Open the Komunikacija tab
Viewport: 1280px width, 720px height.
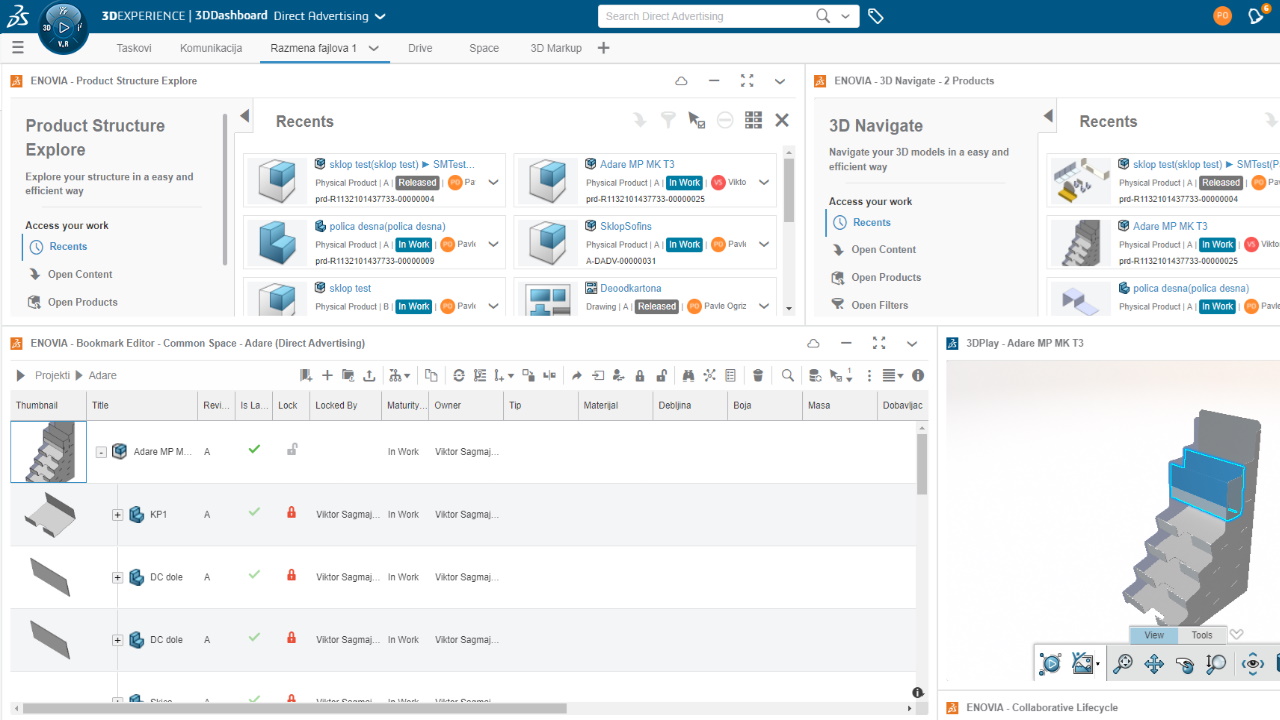click(x=211, y=47)
